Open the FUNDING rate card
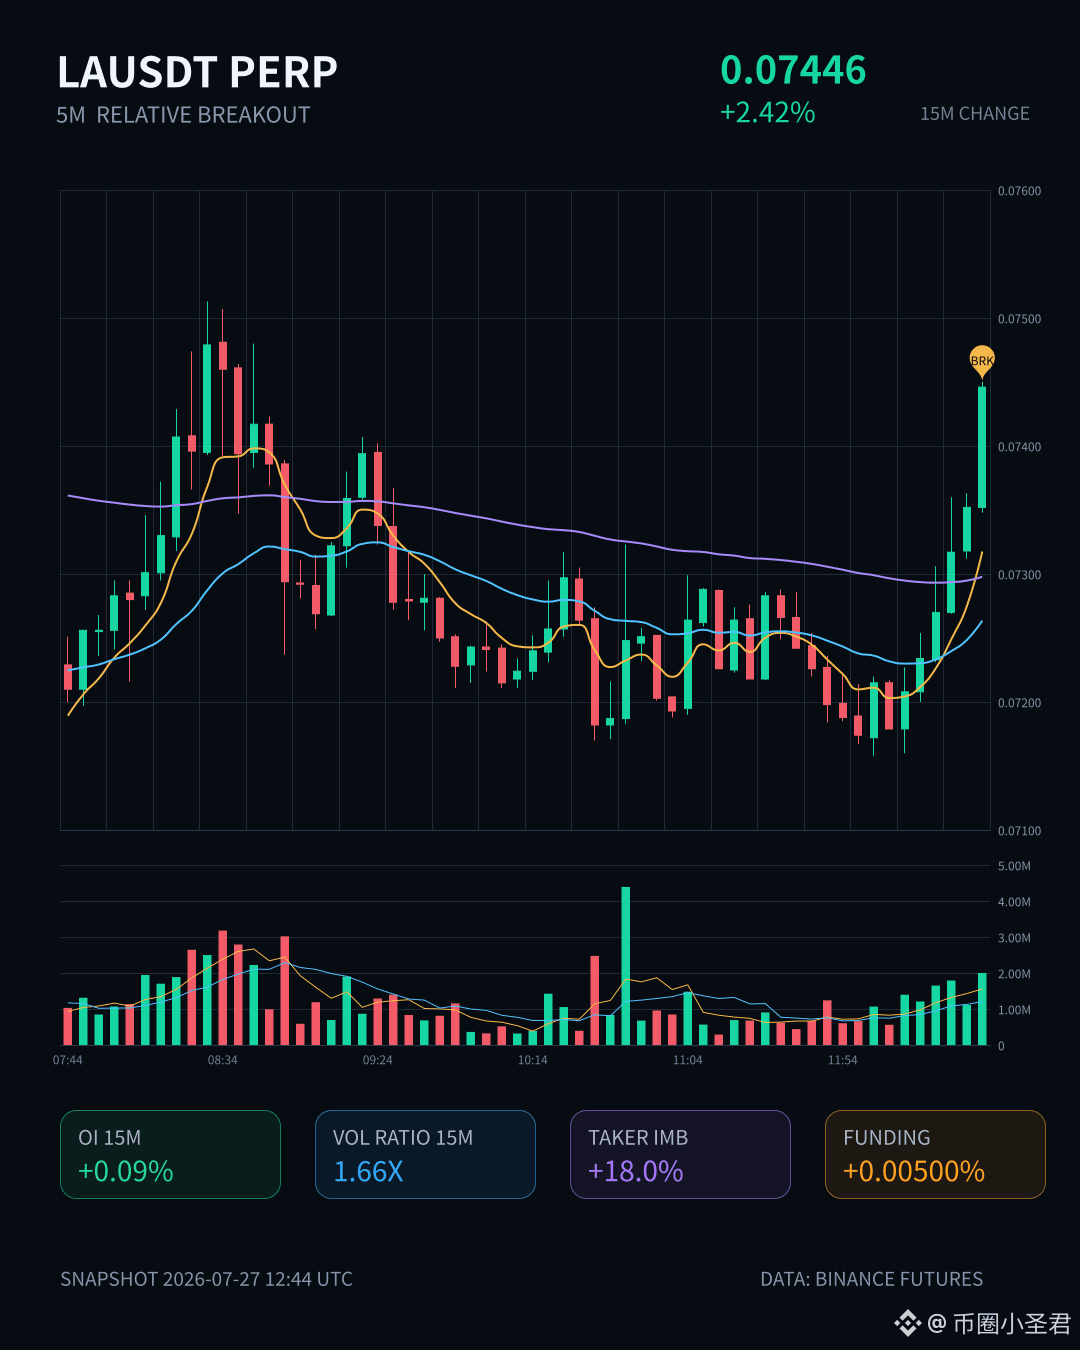1080x1350 pixels. pyautogui.click(x=935, y=1154)
